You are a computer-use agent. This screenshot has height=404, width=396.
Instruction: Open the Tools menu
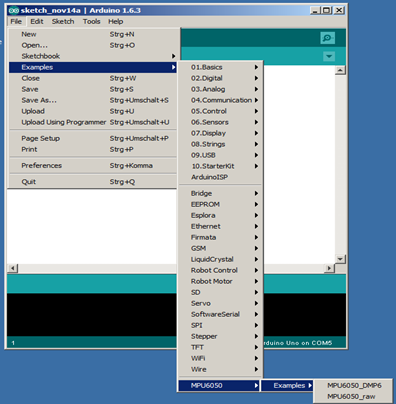(91, 21)
